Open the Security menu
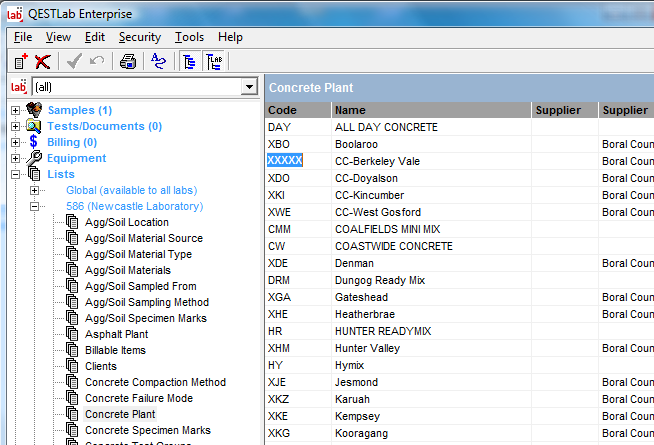The width and height of the screenshot is (654, 445). (139, 37)
